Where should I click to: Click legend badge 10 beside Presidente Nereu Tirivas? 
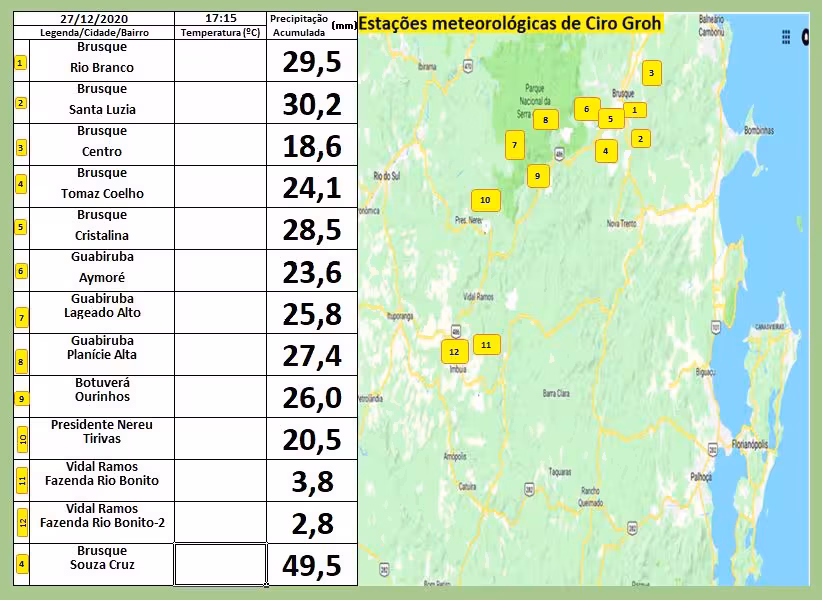(x=21, y=438)
